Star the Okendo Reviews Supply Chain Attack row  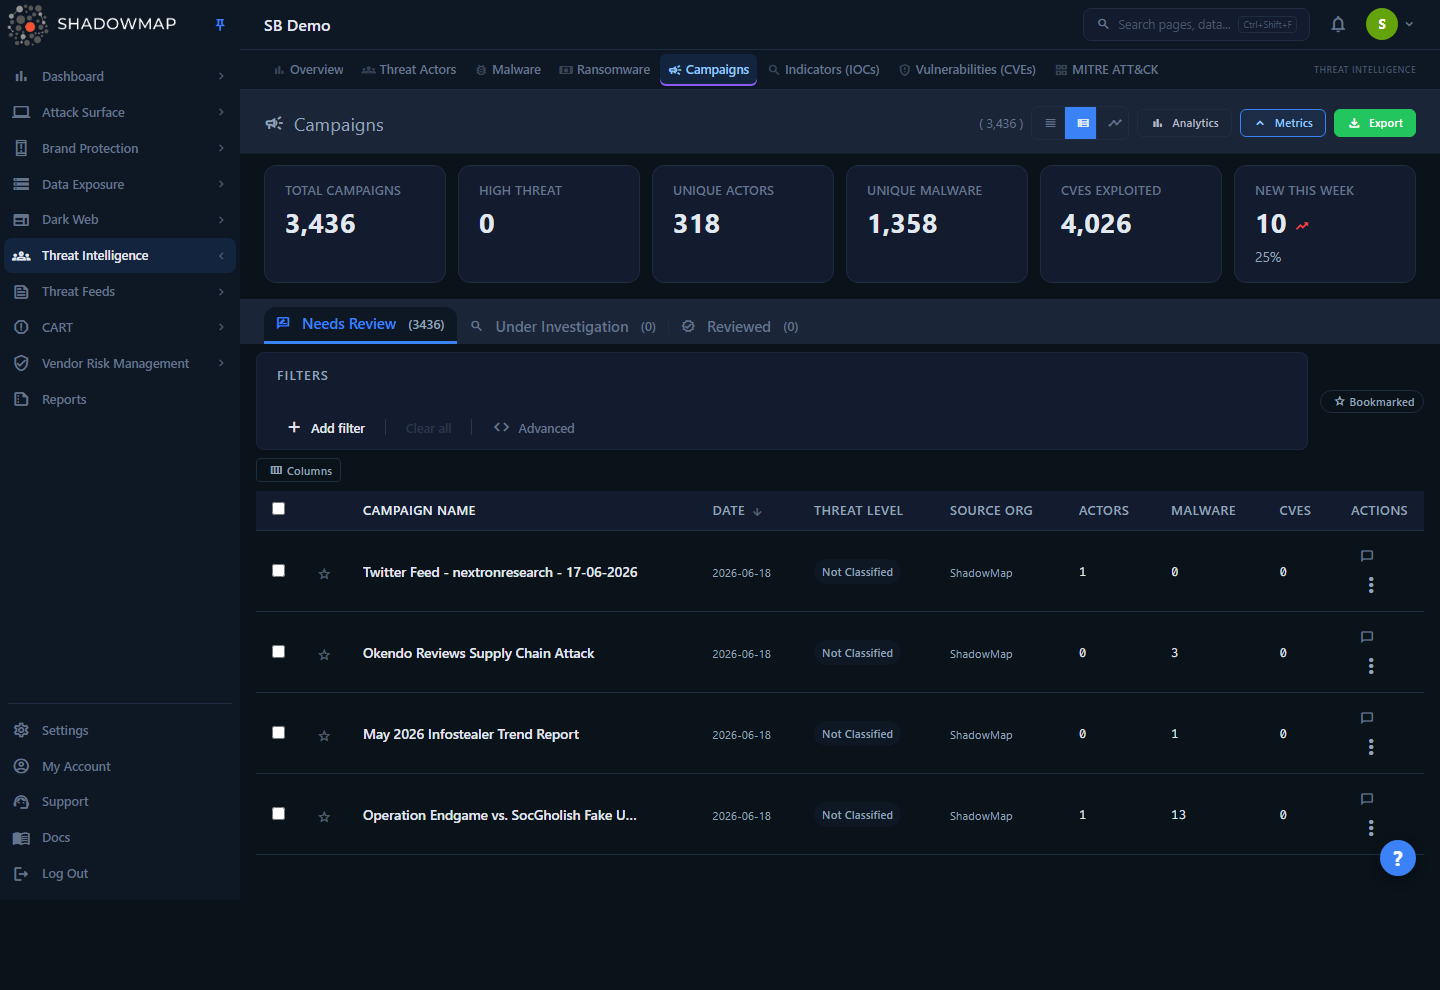coord(324,655)
